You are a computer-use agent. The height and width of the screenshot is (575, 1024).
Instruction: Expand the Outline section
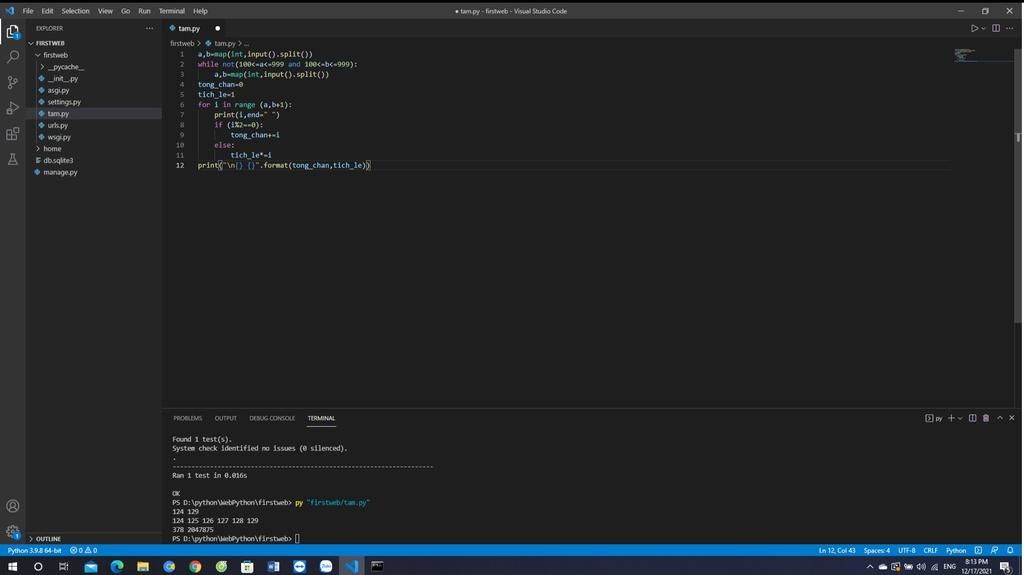pyautogui.click(x=47, y=538)
